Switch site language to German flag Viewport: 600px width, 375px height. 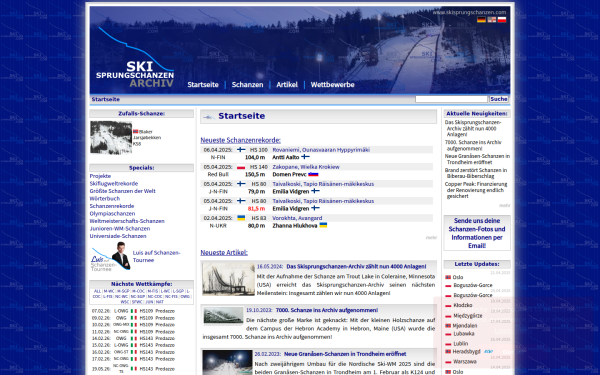481,20
